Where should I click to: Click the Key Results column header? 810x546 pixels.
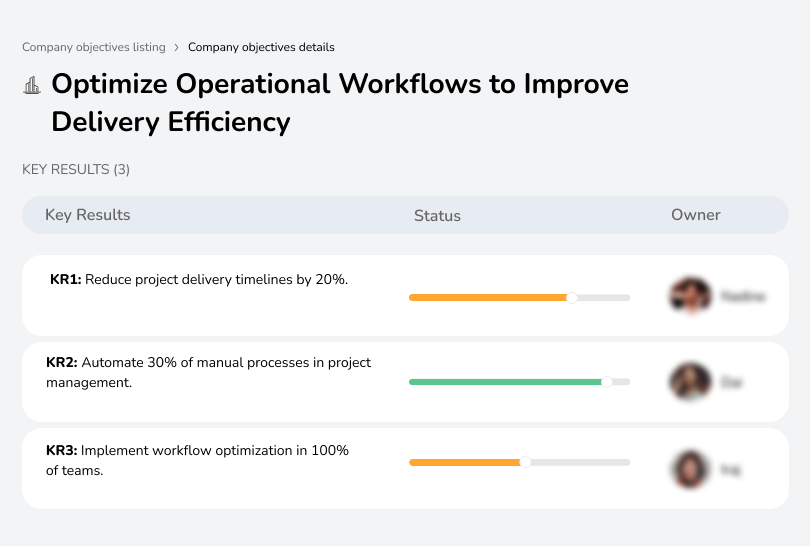click(88, 215)
